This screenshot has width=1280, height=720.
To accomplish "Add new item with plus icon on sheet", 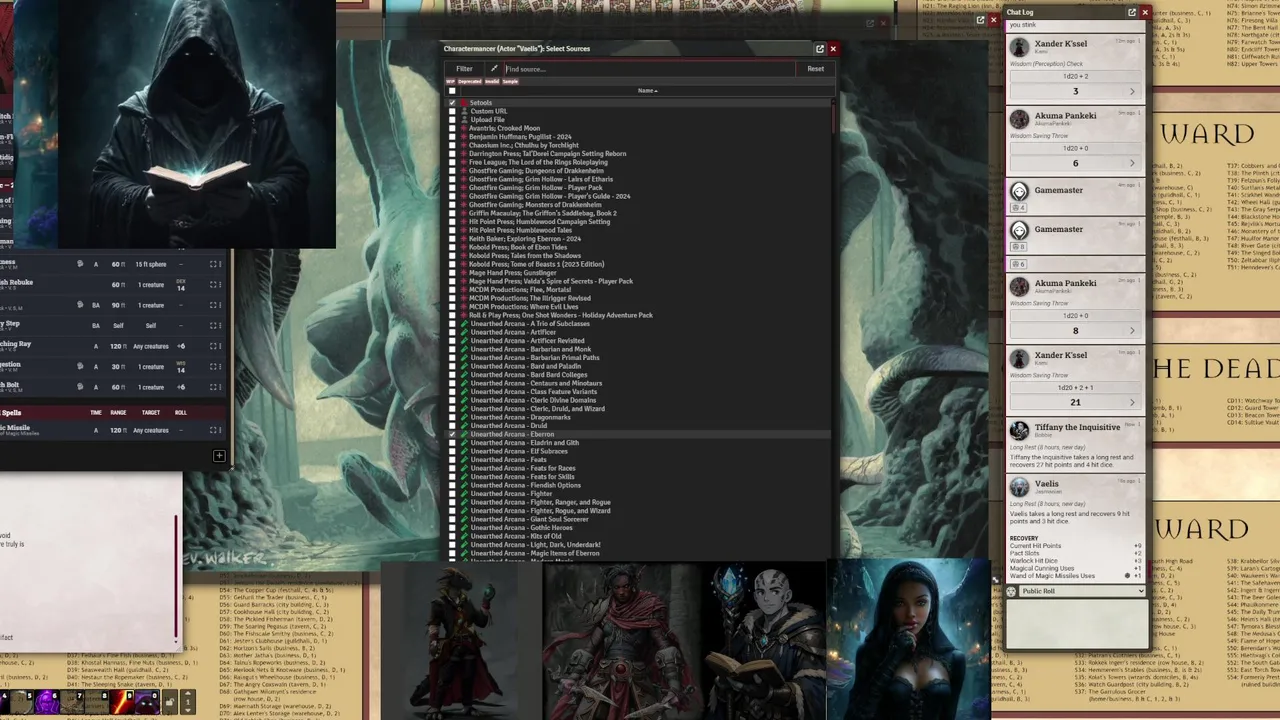I will [219, 456].
